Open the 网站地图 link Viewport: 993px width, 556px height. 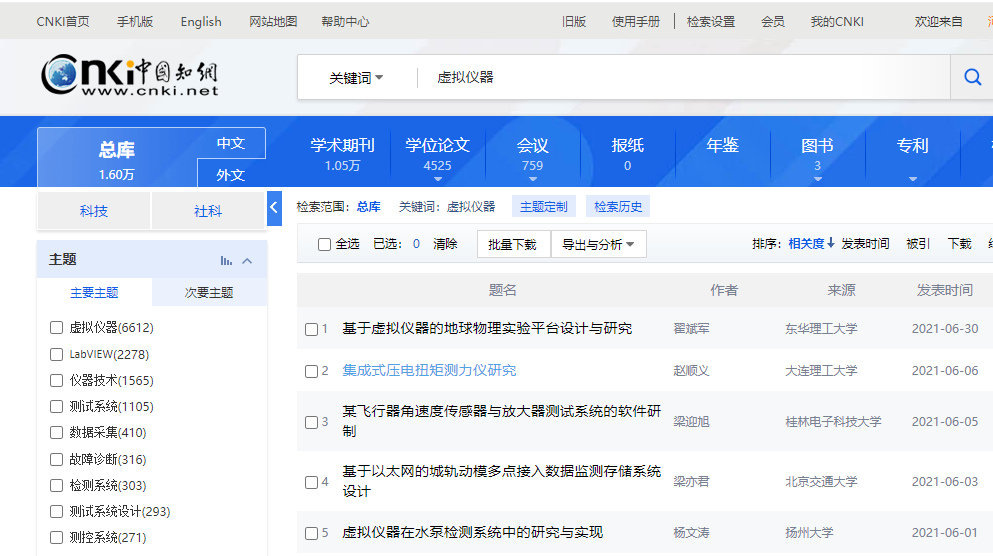273,22
